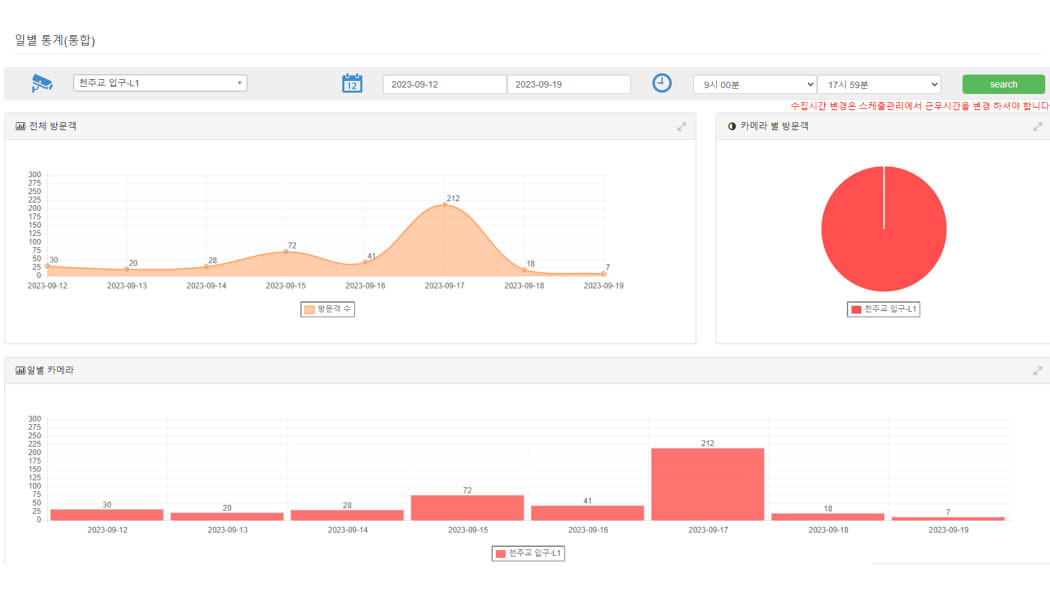Click the CCTV camera icon
1050x591 pixels.
point(41,84)
